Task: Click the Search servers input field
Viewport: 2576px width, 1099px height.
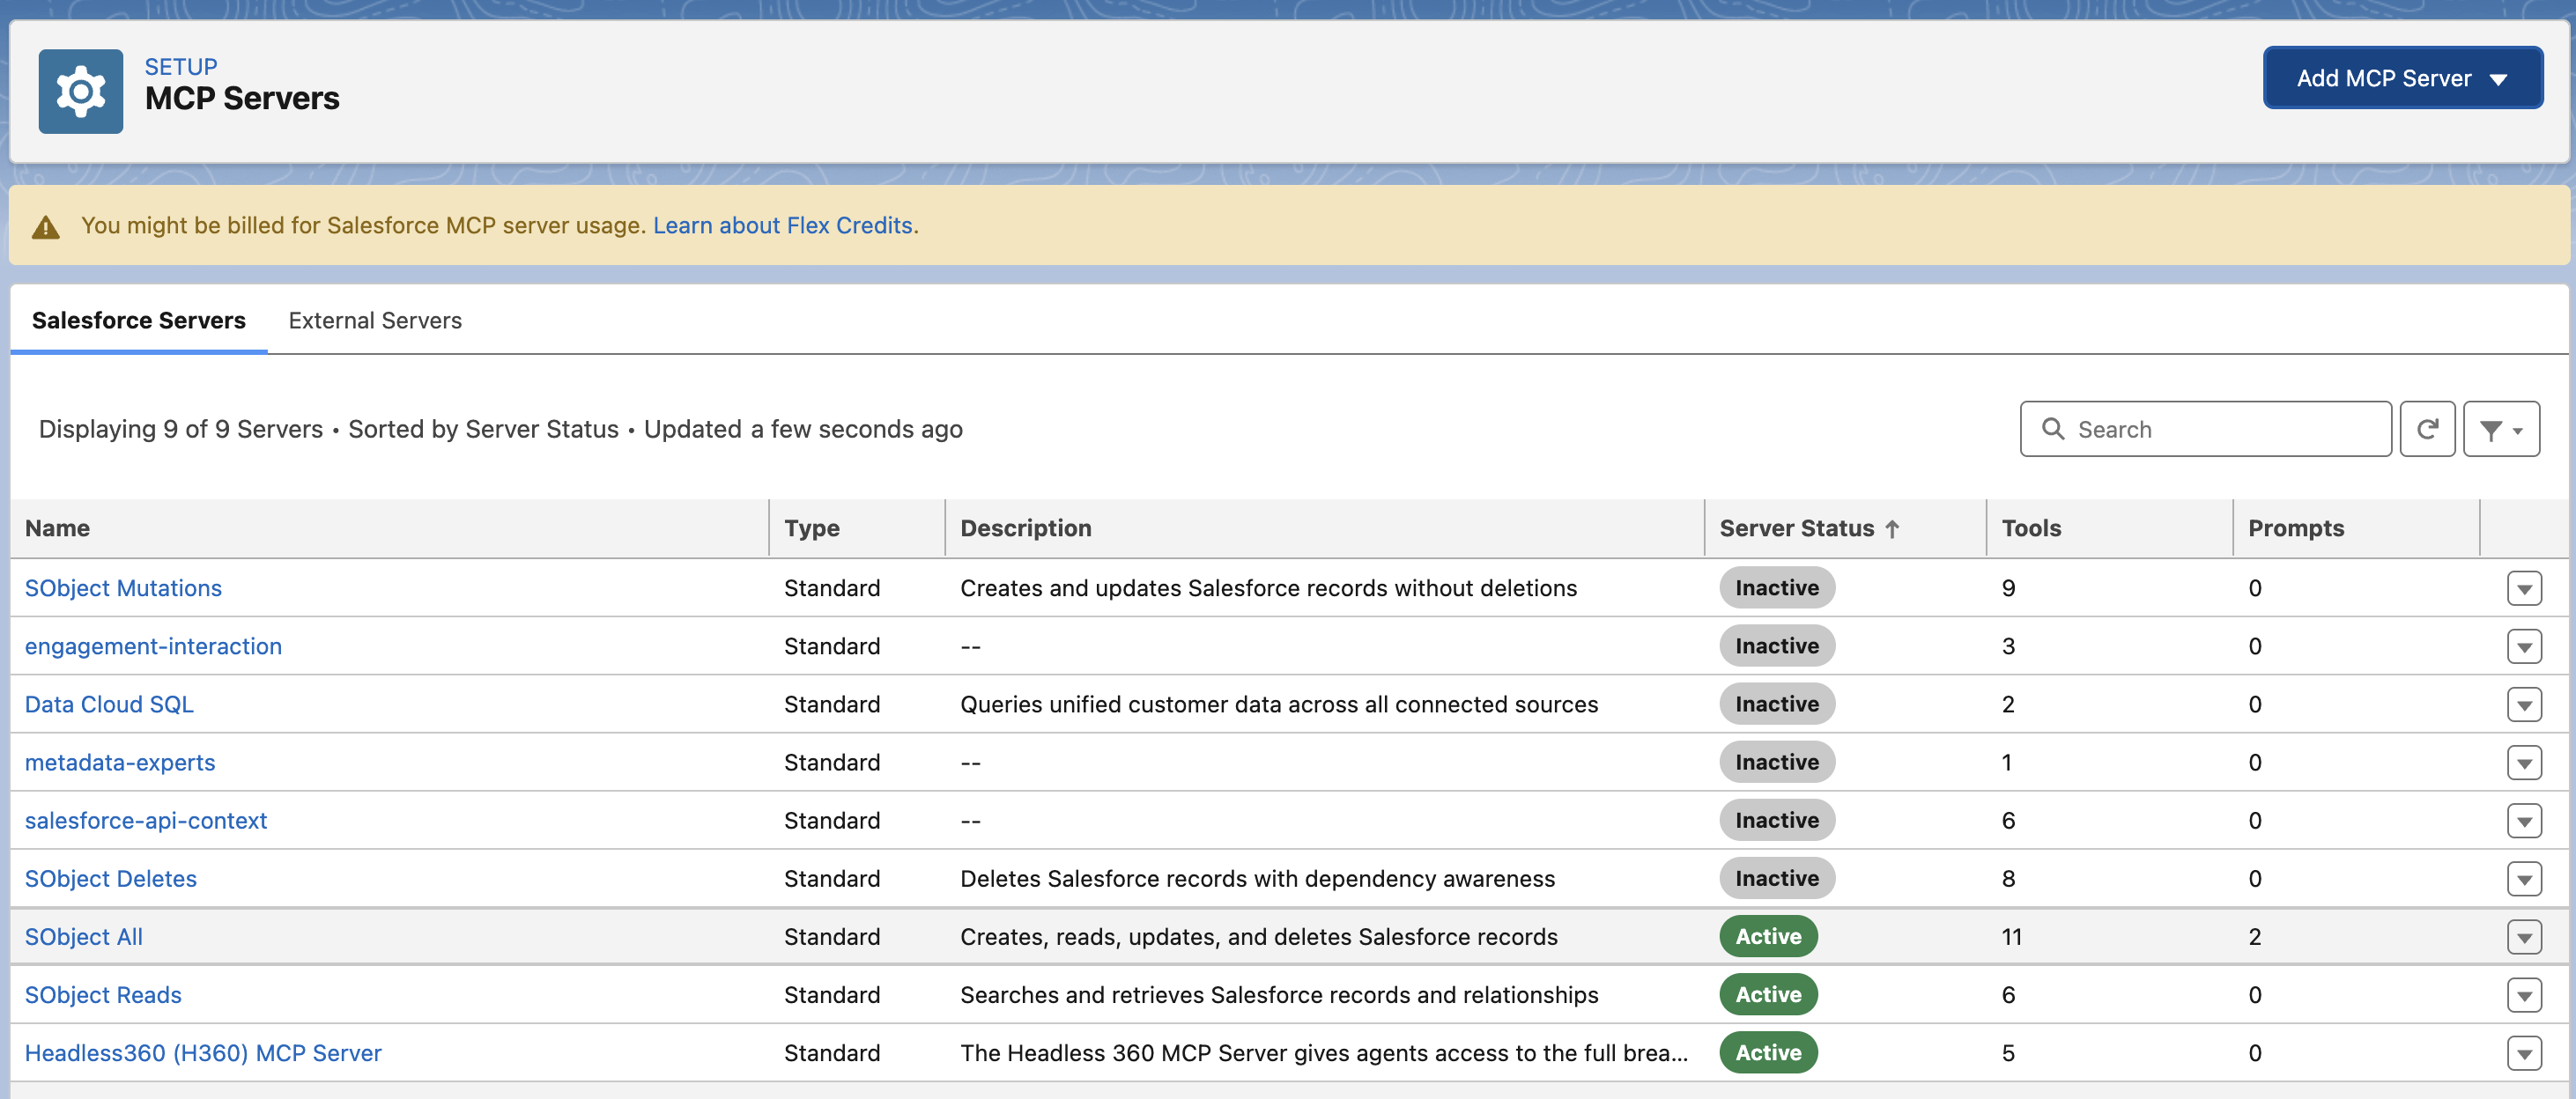Action: click(x=2205, y=429)
